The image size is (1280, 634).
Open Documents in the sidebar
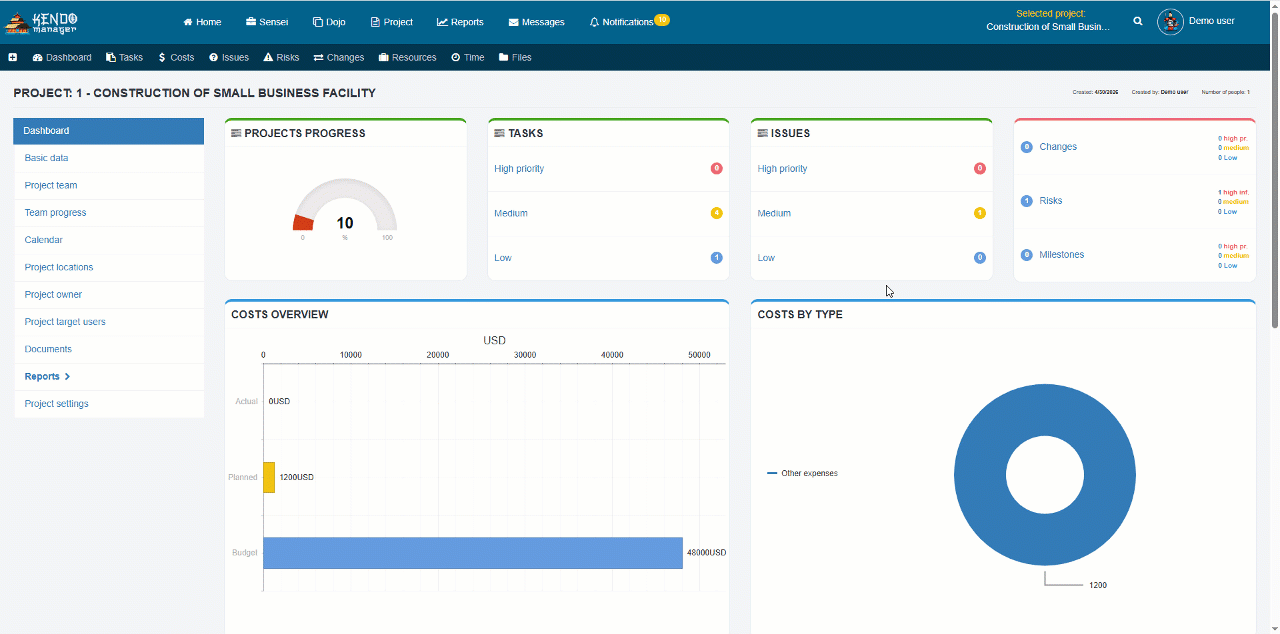(109, 349)
